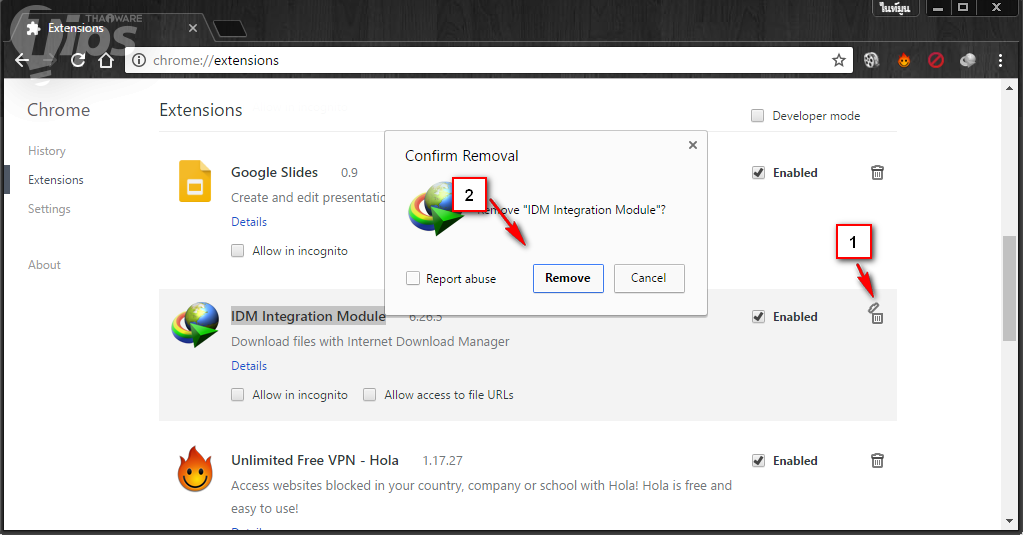Go to the home page
The width and height of the screenshot is (1023, 535).
tap(106, 60)
